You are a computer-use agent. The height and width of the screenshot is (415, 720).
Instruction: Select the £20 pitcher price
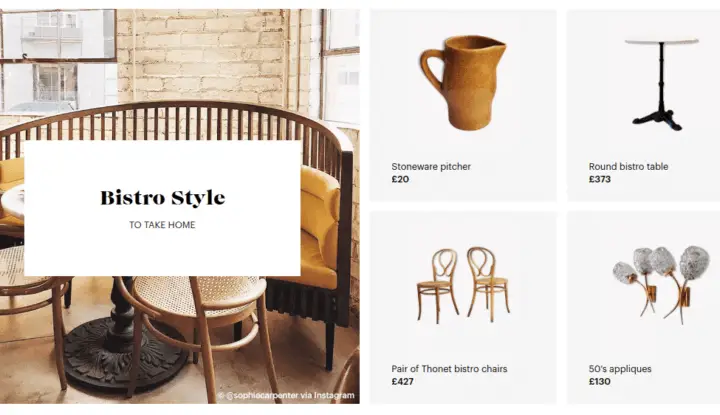400,179
